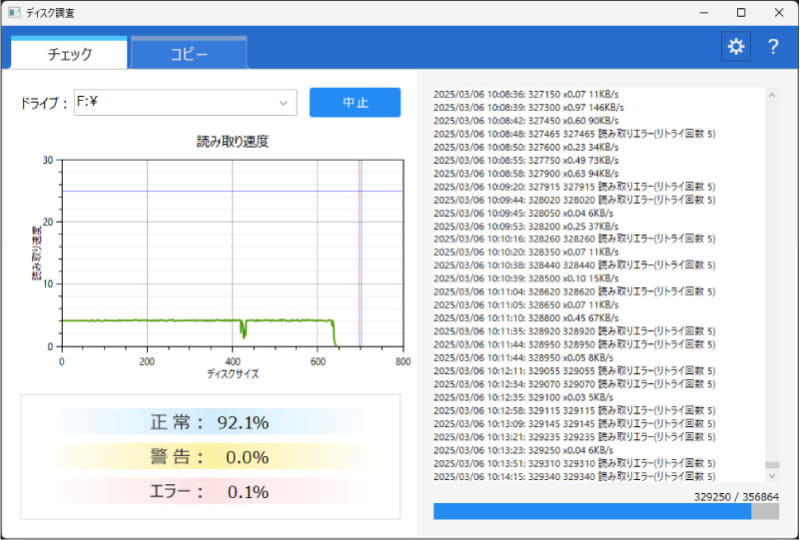Select log line 10:11:04: 328620 読み取りエラー
Viewport: 800px width, 540px height.
click(574, 292)
